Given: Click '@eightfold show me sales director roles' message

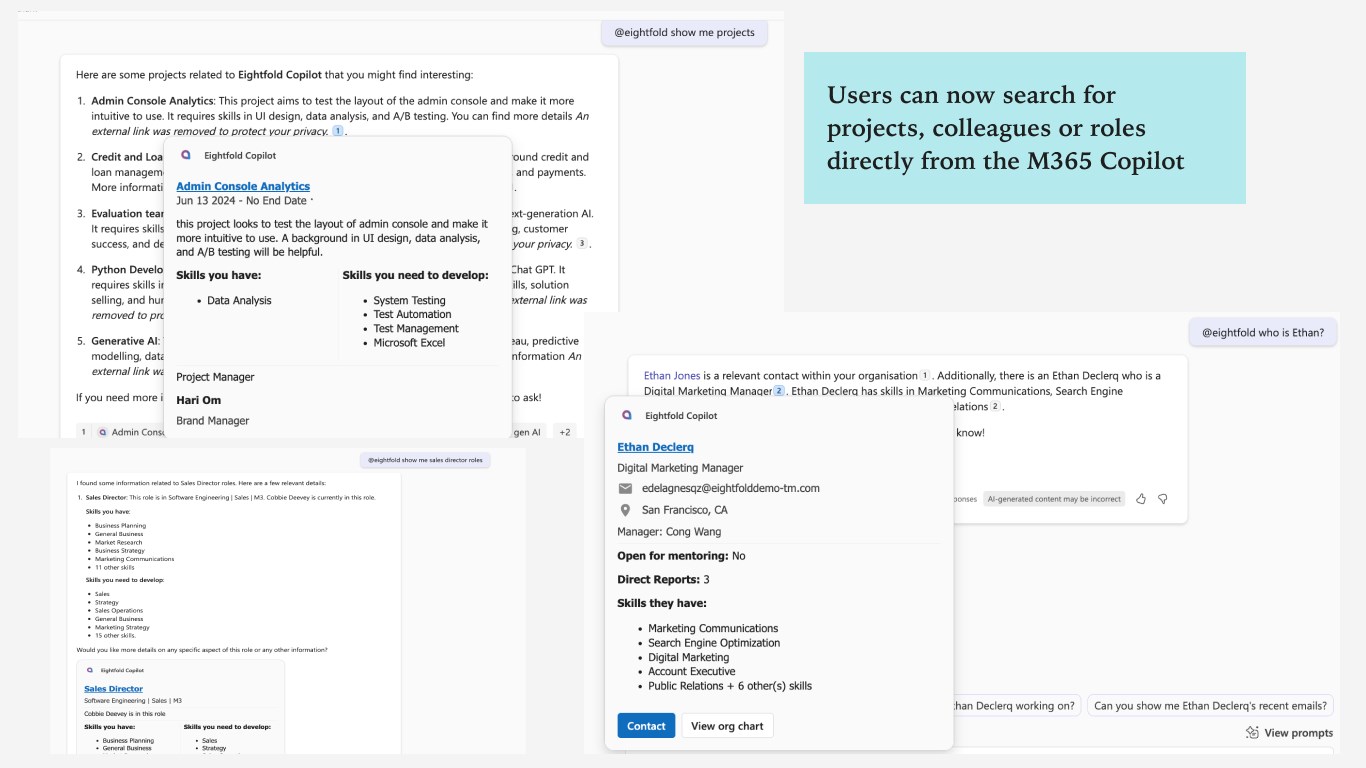Looking at the screenshot, I should (x=425, y=460).
